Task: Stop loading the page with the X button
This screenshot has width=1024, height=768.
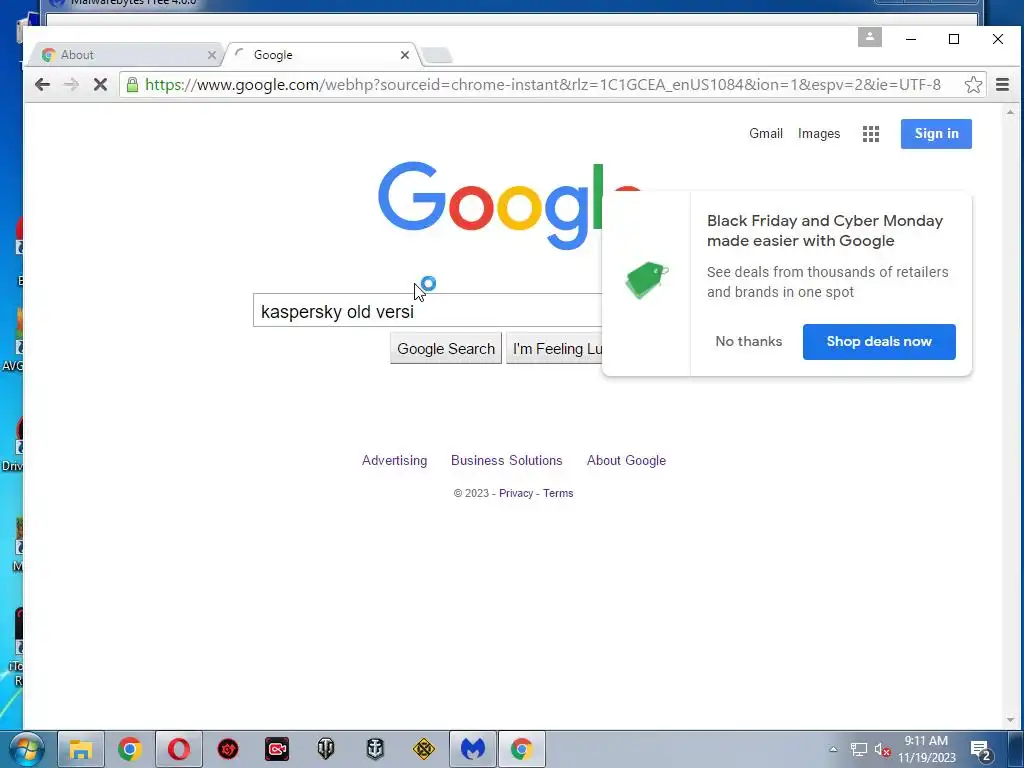Action: [x=100, y=84]
